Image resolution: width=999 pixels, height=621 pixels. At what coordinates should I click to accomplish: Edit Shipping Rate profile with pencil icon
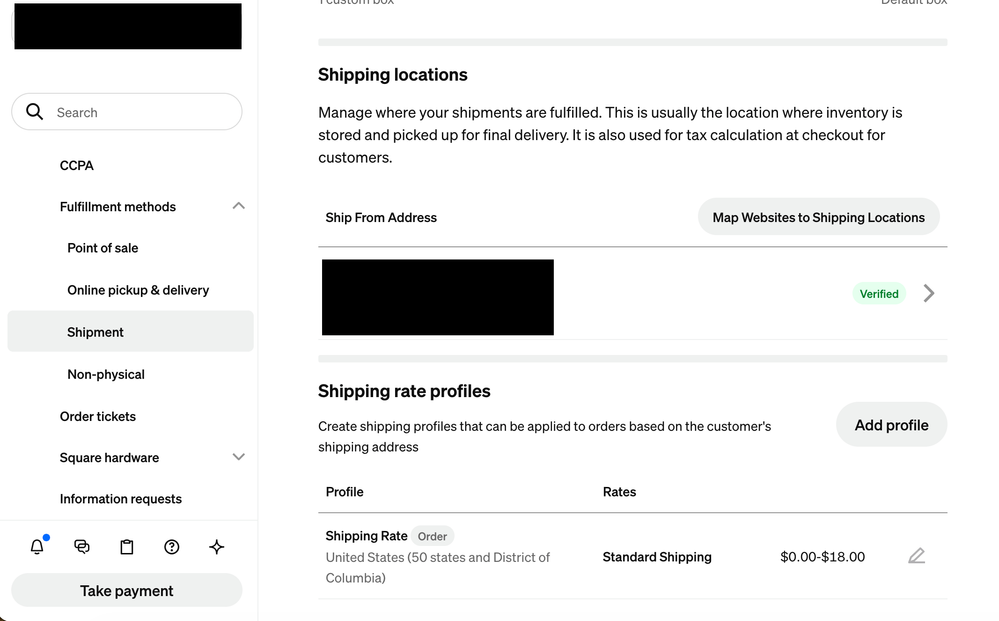tap(916, 556)
